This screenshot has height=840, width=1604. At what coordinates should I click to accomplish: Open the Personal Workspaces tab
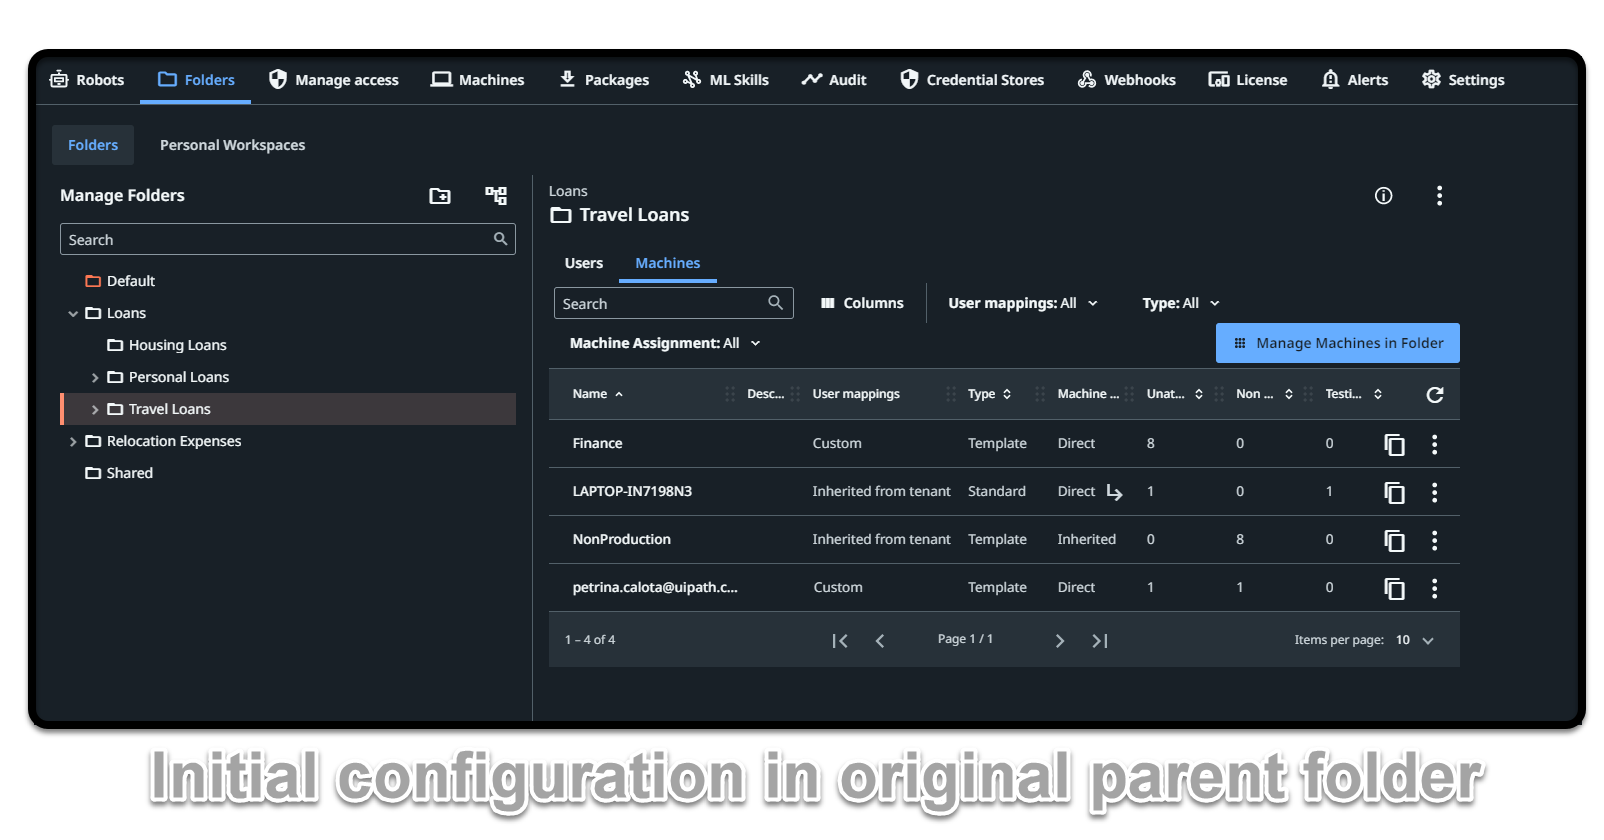(x=232, y=145)
